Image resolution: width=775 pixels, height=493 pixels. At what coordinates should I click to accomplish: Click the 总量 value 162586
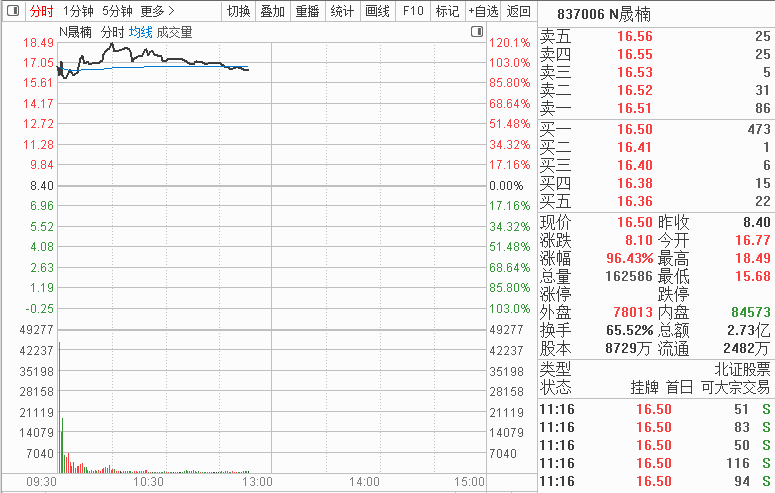(x=629, y=276)
